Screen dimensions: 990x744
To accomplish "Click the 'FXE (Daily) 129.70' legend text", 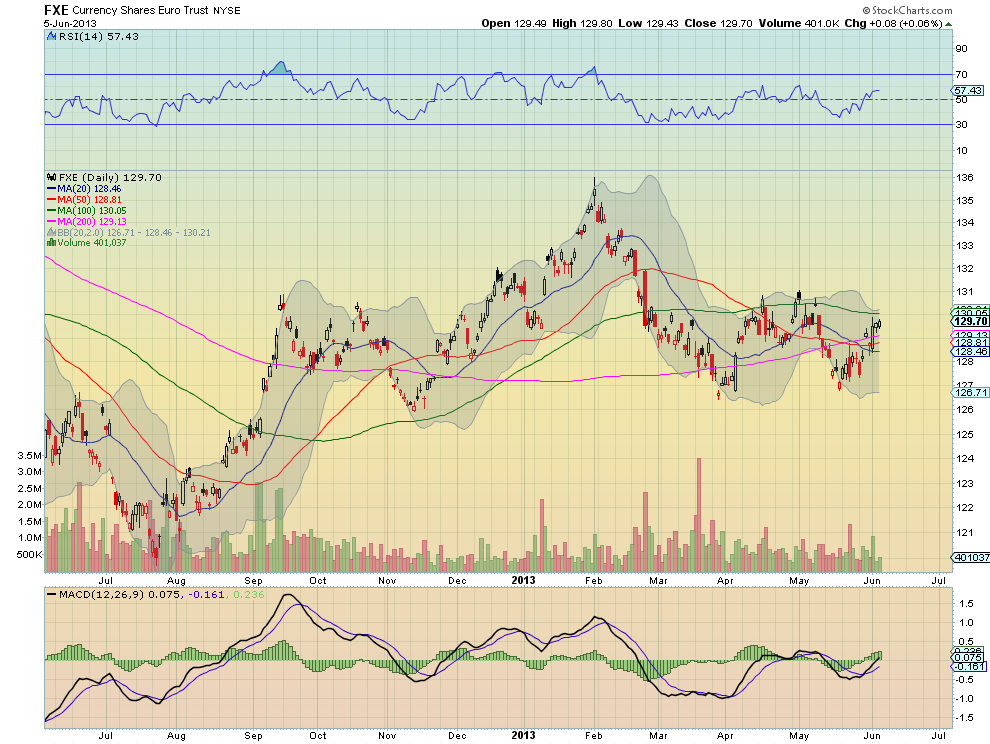I will 110,177.
